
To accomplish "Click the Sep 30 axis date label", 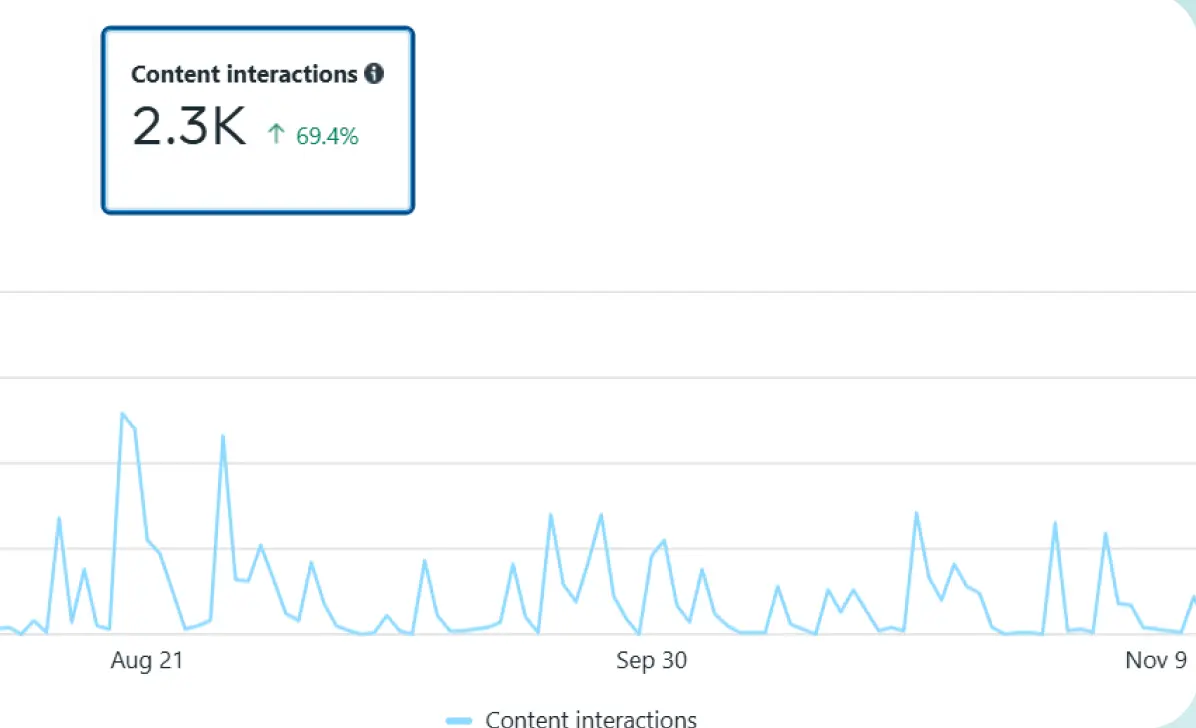I will (651, 660).
